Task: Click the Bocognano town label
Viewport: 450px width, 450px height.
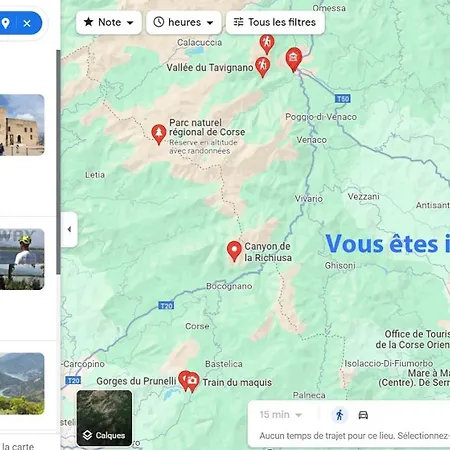Action: pos(229,286)
